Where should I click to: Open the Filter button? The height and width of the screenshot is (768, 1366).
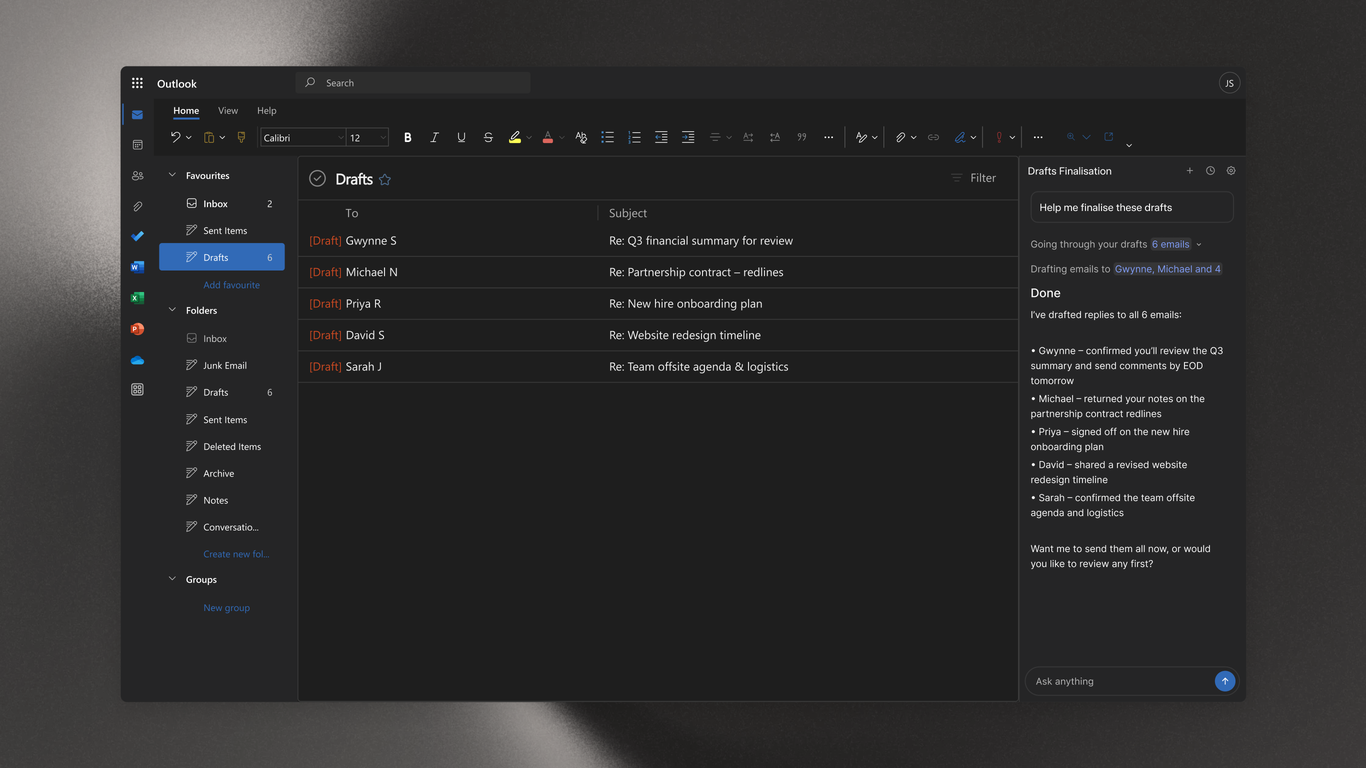973,178
